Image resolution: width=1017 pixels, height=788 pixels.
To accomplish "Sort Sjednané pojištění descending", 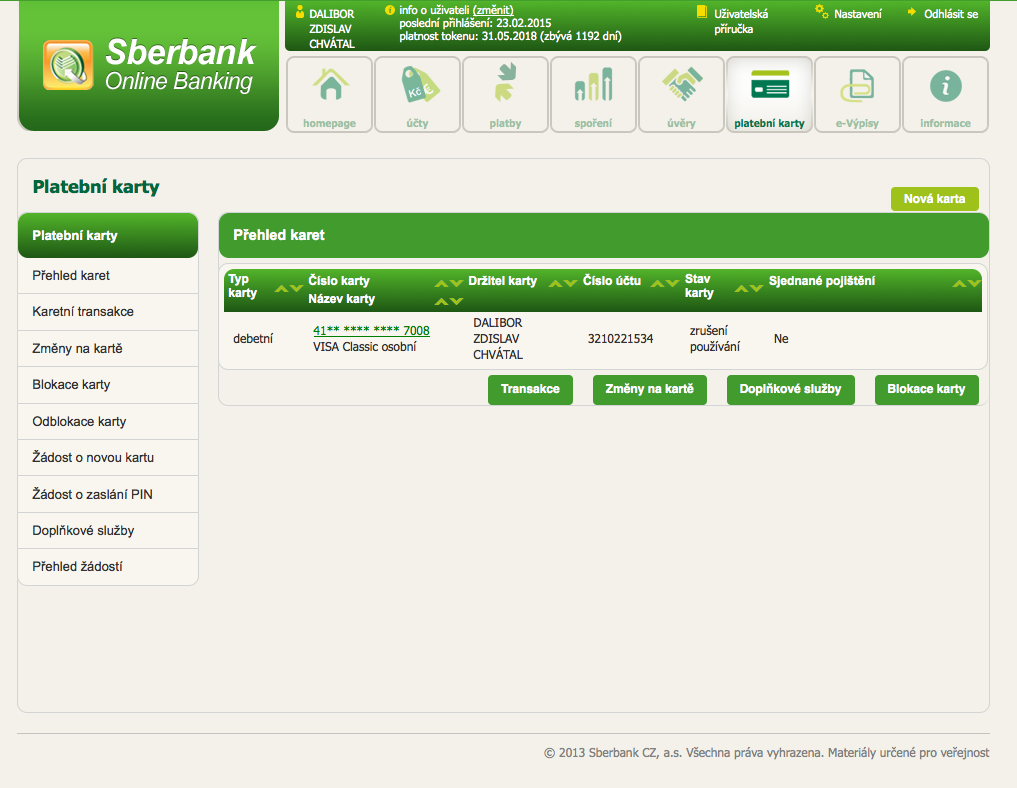I will (974, 283).
